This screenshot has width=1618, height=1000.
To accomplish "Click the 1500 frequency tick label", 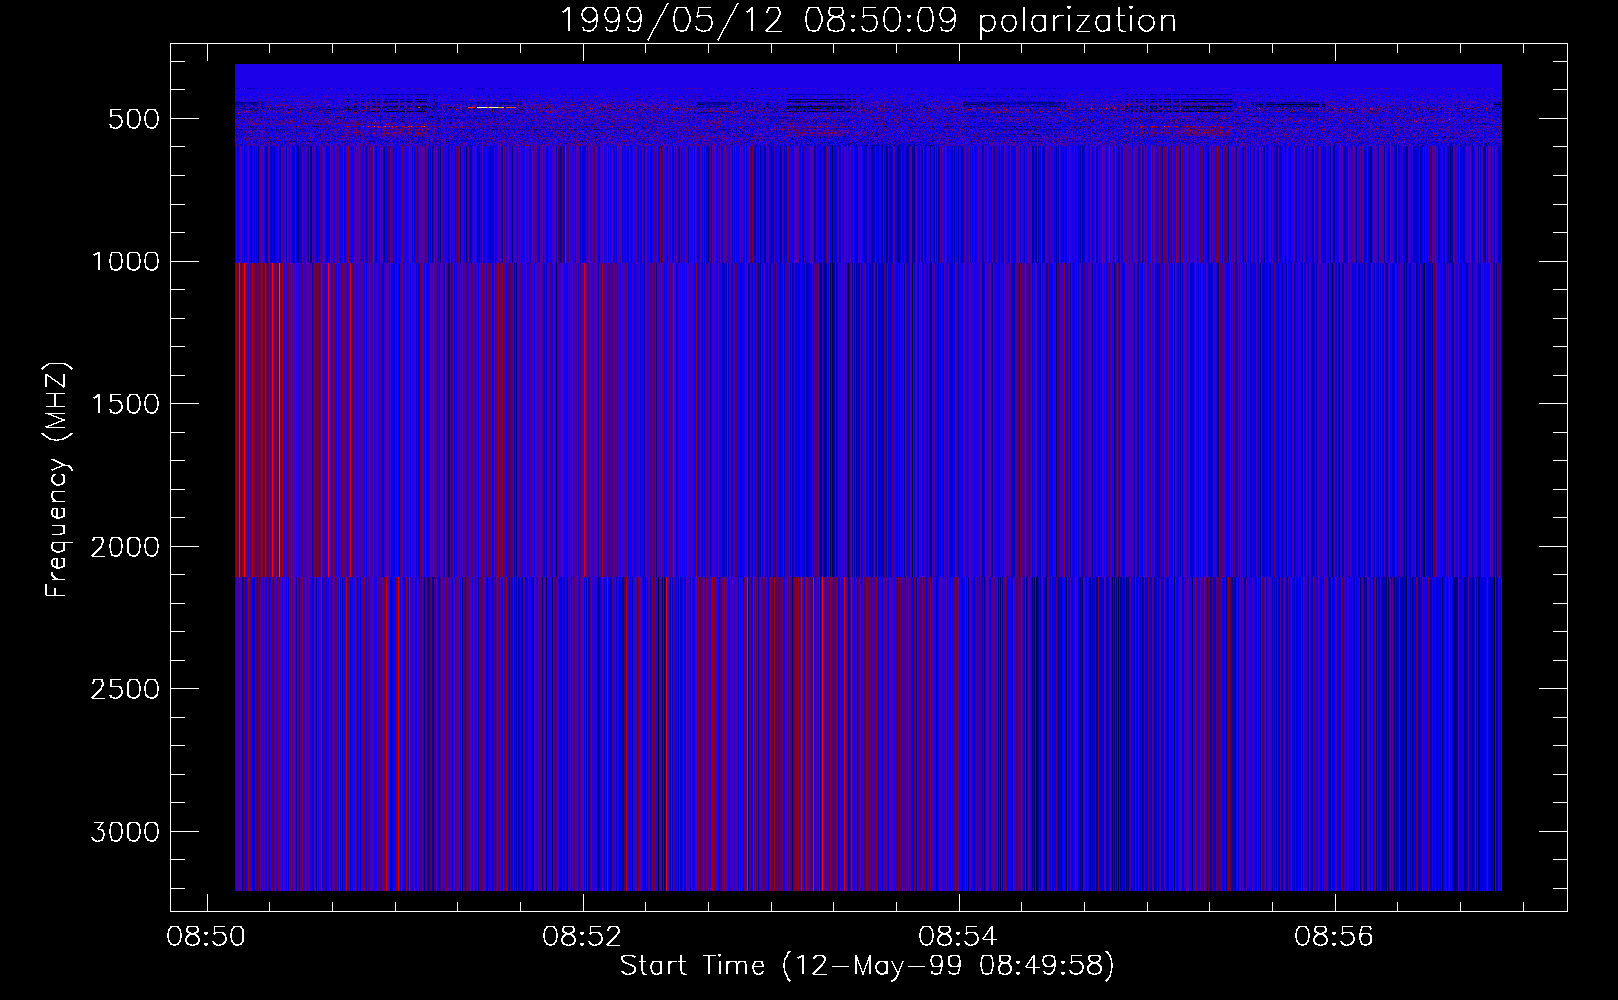I will click(x=124, y=405).
